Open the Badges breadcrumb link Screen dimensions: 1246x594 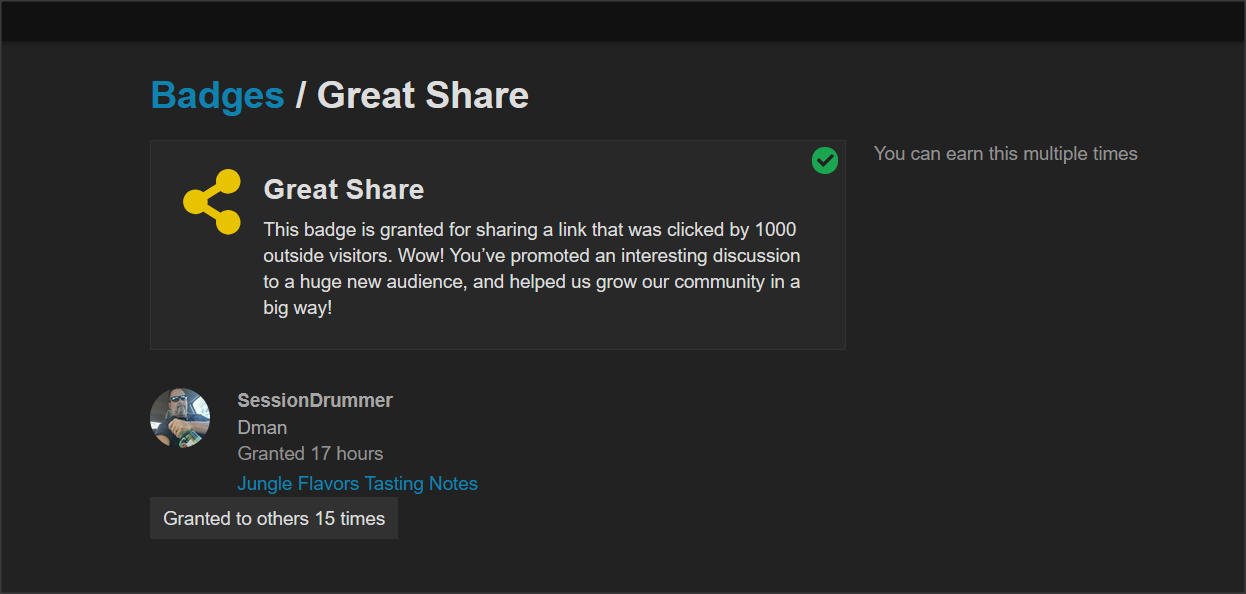tap(217, 95)
